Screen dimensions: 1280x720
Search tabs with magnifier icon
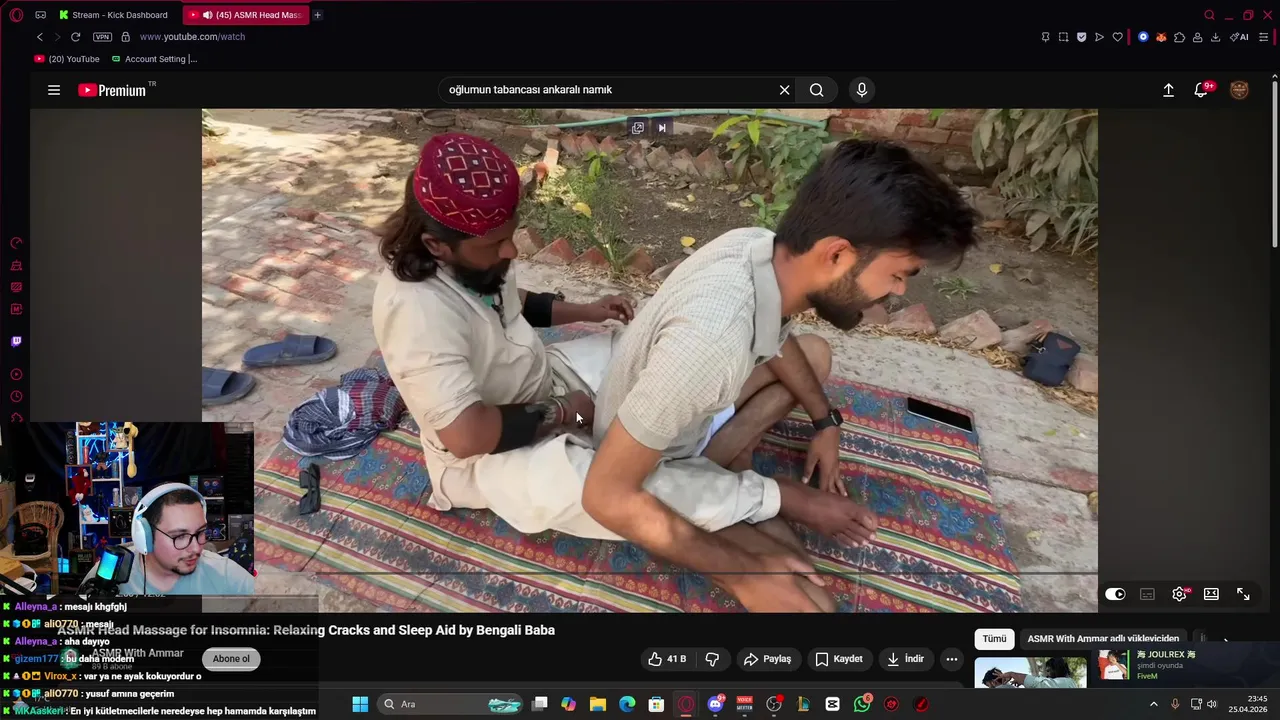point(1209,15)
